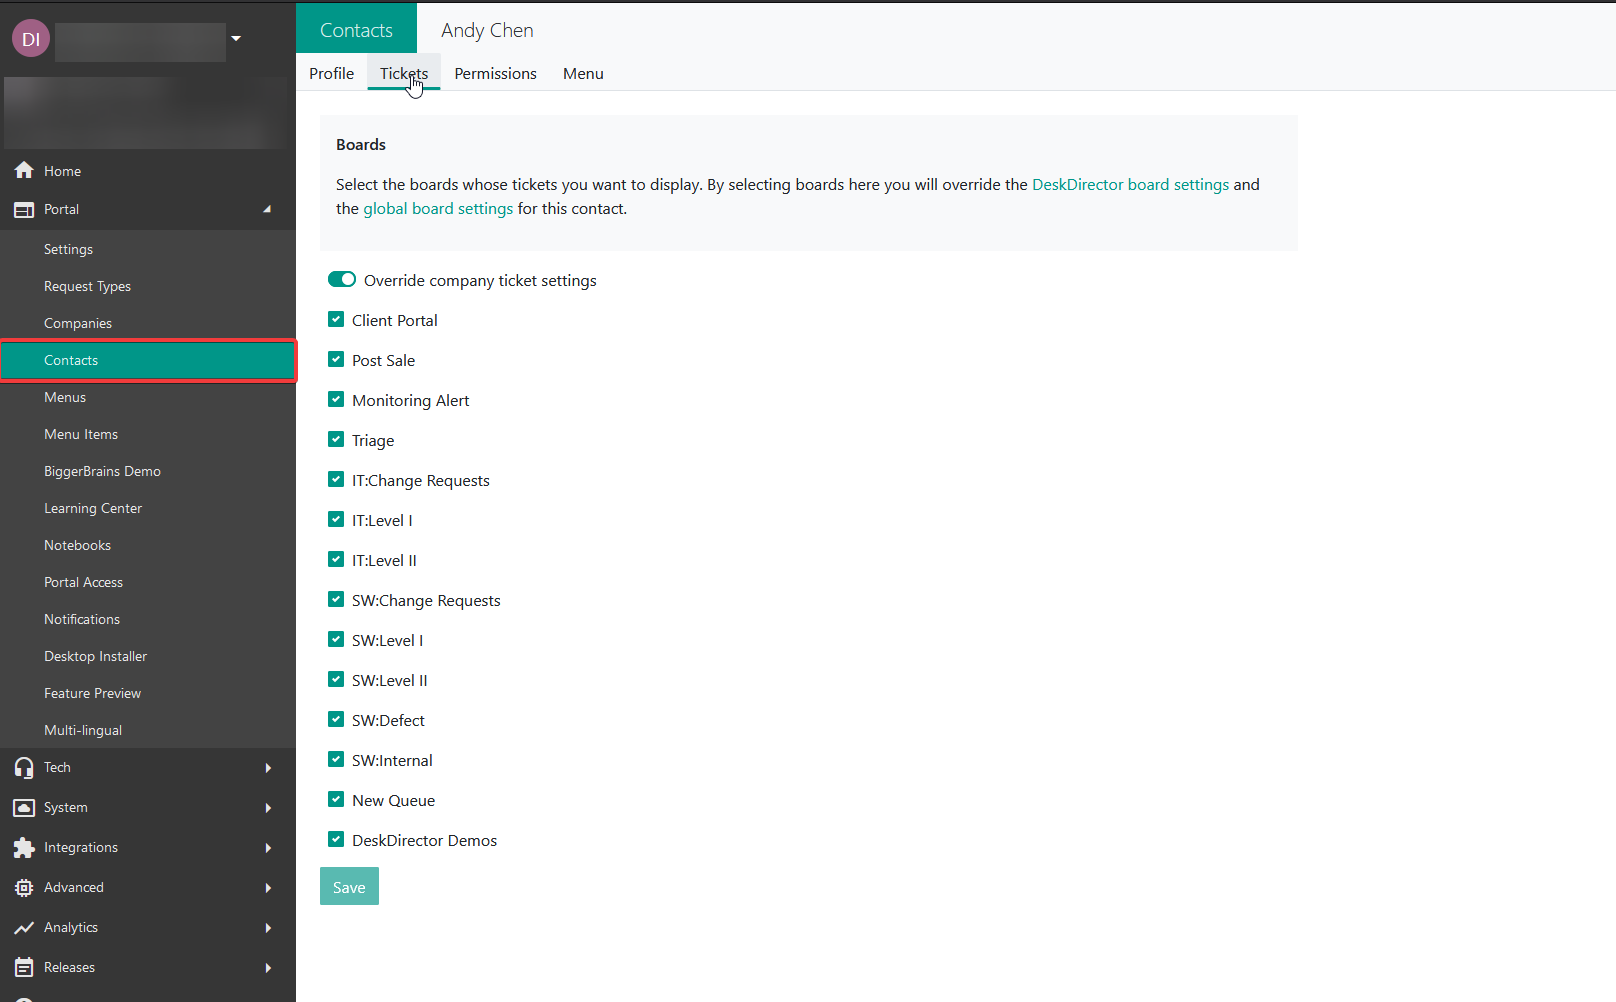Expand the System menu section
1616x1002 pixels.
coord(268,808)
